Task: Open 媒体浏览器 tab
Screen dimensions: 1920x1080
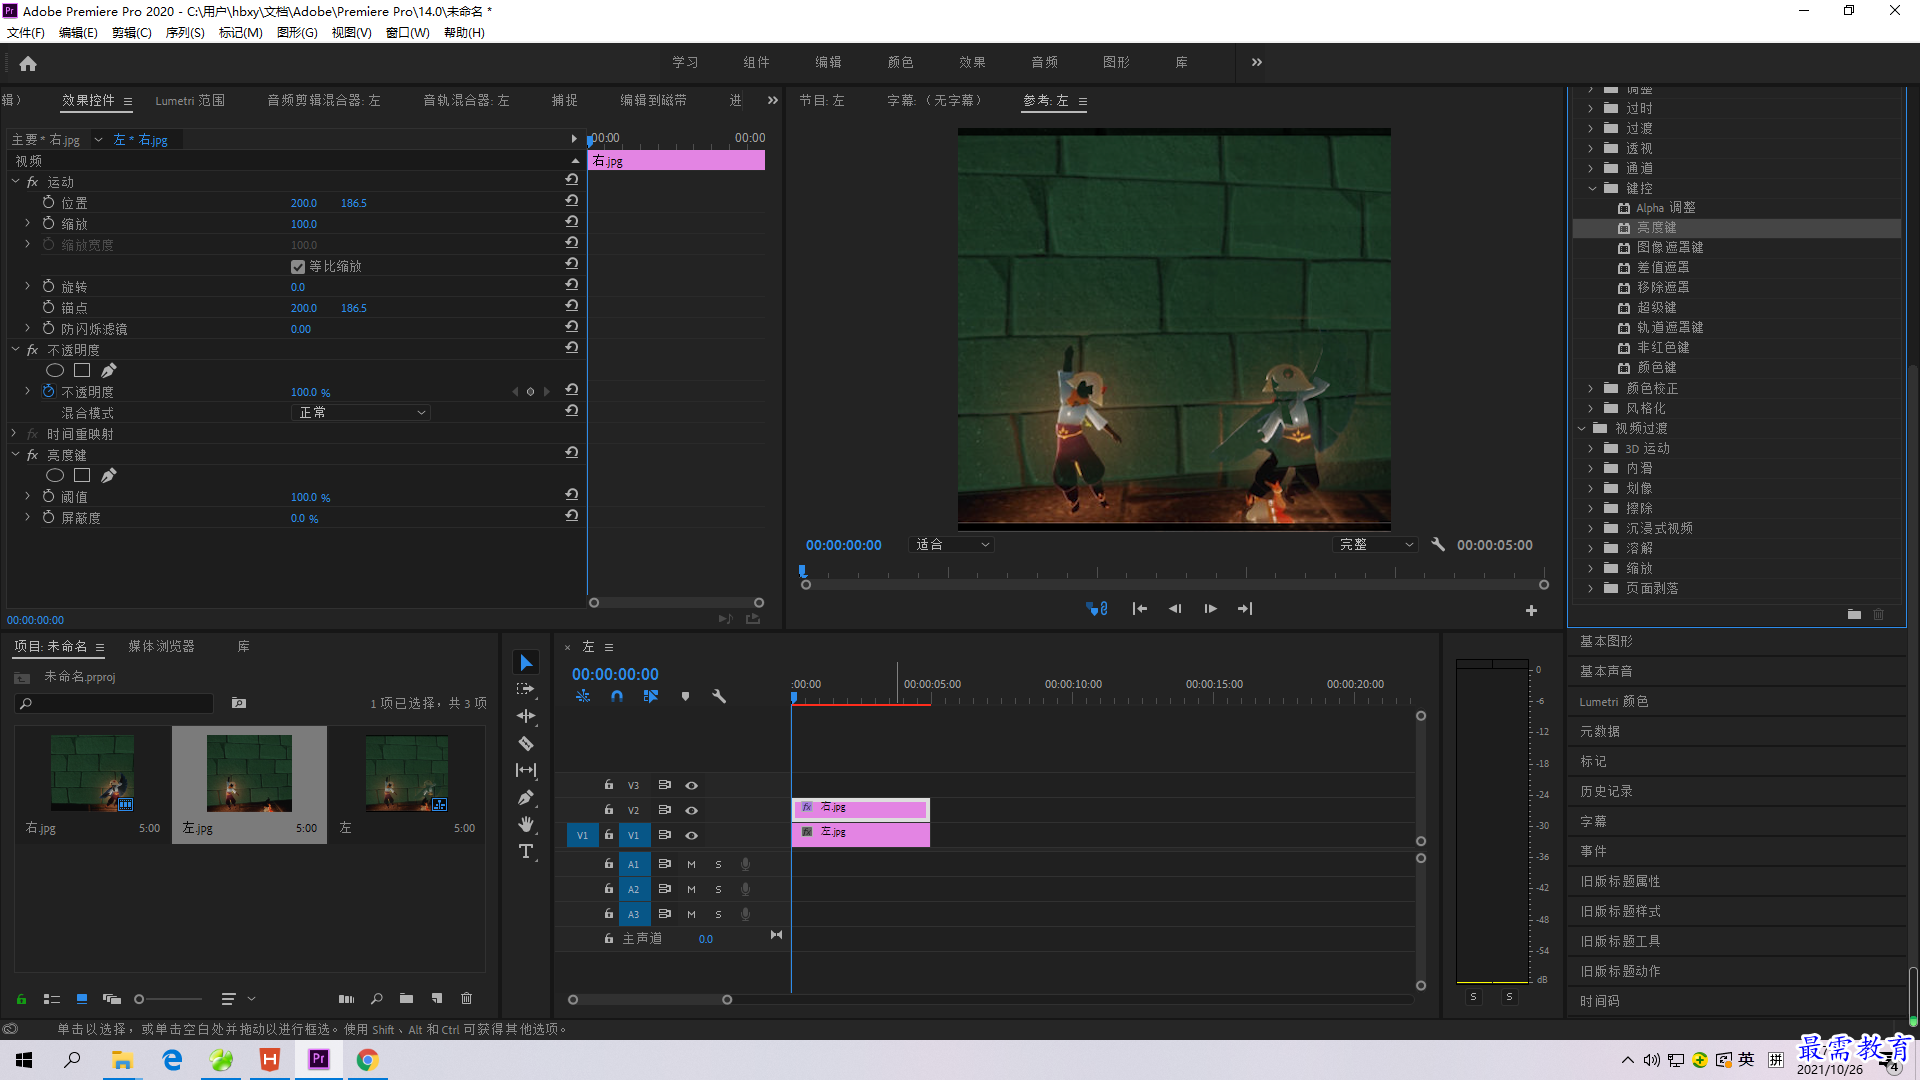Action: (x=161, y=647)
